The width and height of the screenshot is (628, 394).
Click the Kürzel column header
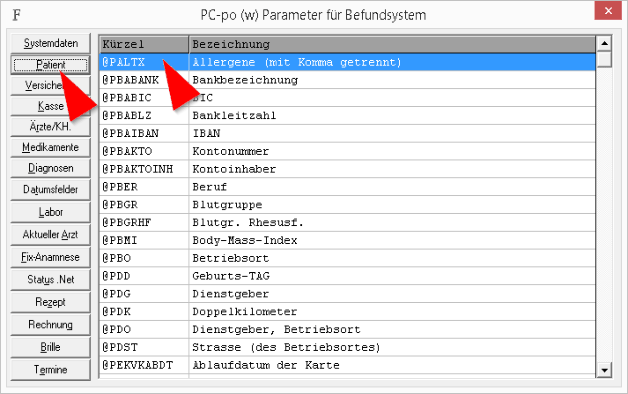click(144, 44)
